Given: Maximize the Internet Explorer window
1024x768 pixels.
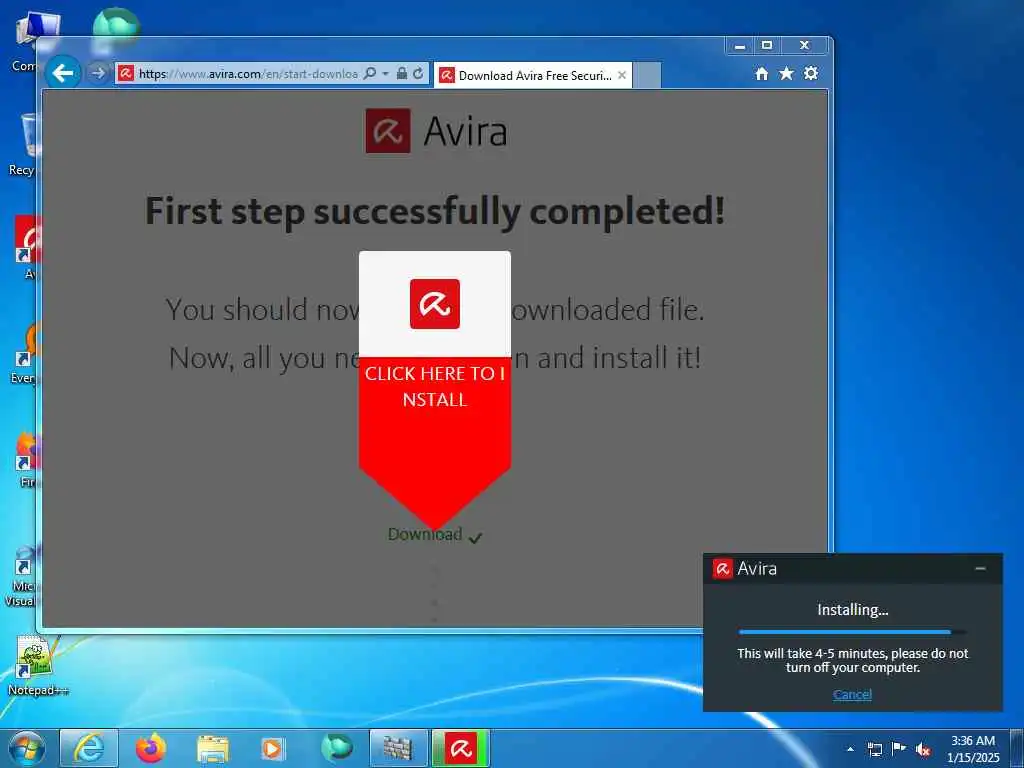Looking at the screenshot, I should pyautogui.click(x=767, y=46).
